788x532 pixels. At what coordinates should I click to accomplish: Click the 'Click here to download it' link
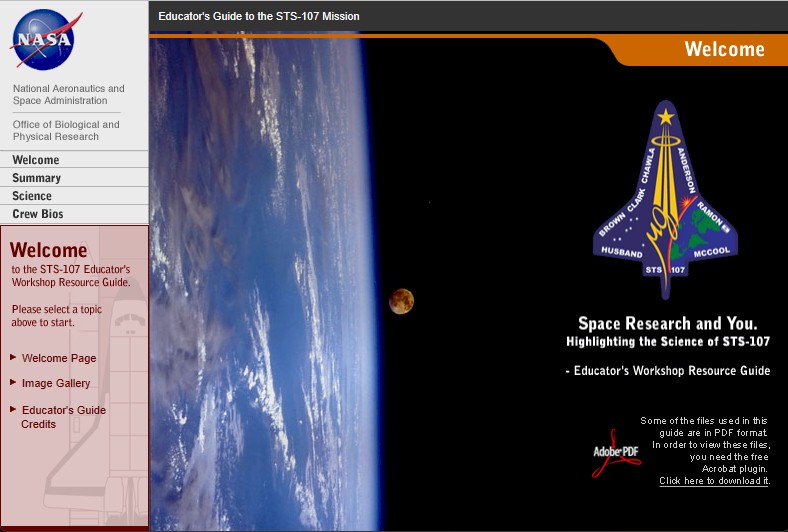click(x=713, y=481)
